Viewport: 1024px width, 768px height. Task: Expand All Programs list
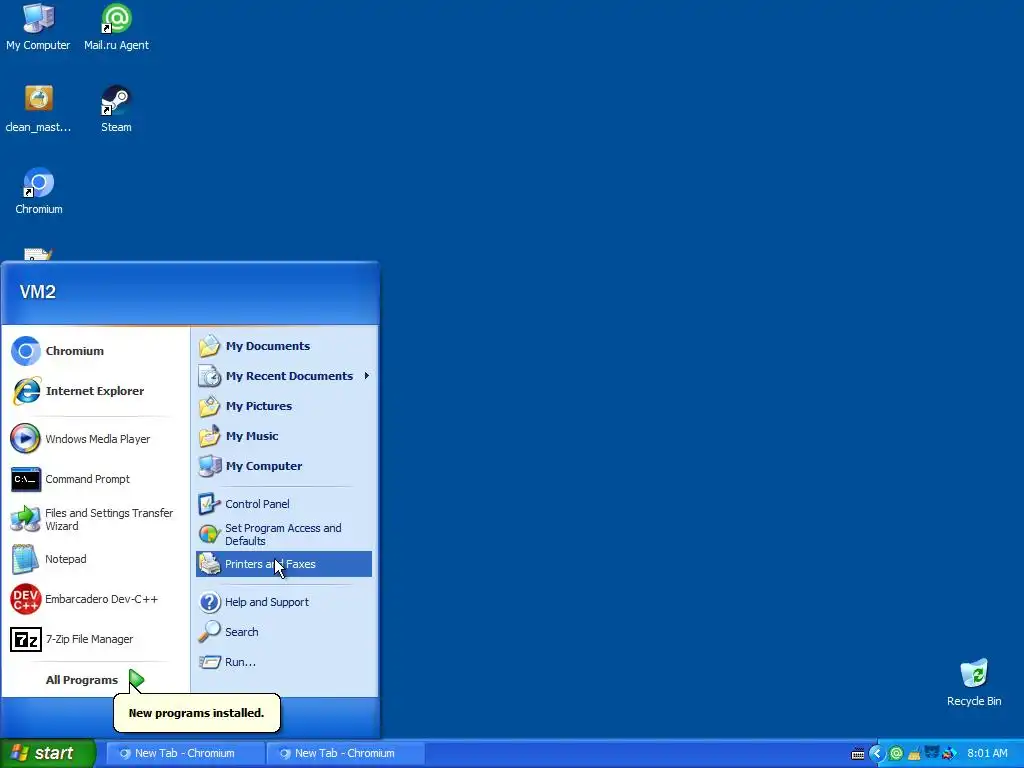pos(95,680)
